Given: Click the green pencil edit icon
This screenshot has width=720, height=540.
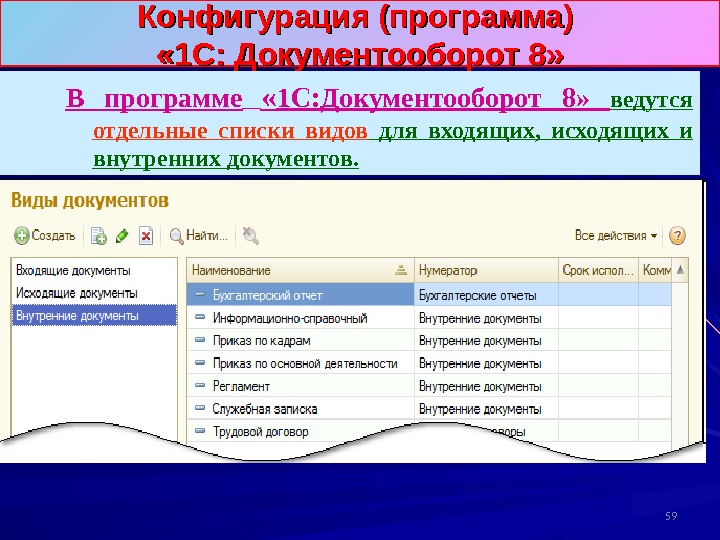Looking at the screenshot, I should click(x=122, y=236).
